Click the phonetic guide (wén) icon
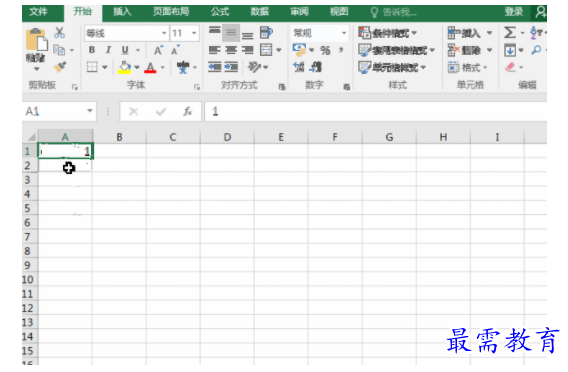 (x=183, y=67)
